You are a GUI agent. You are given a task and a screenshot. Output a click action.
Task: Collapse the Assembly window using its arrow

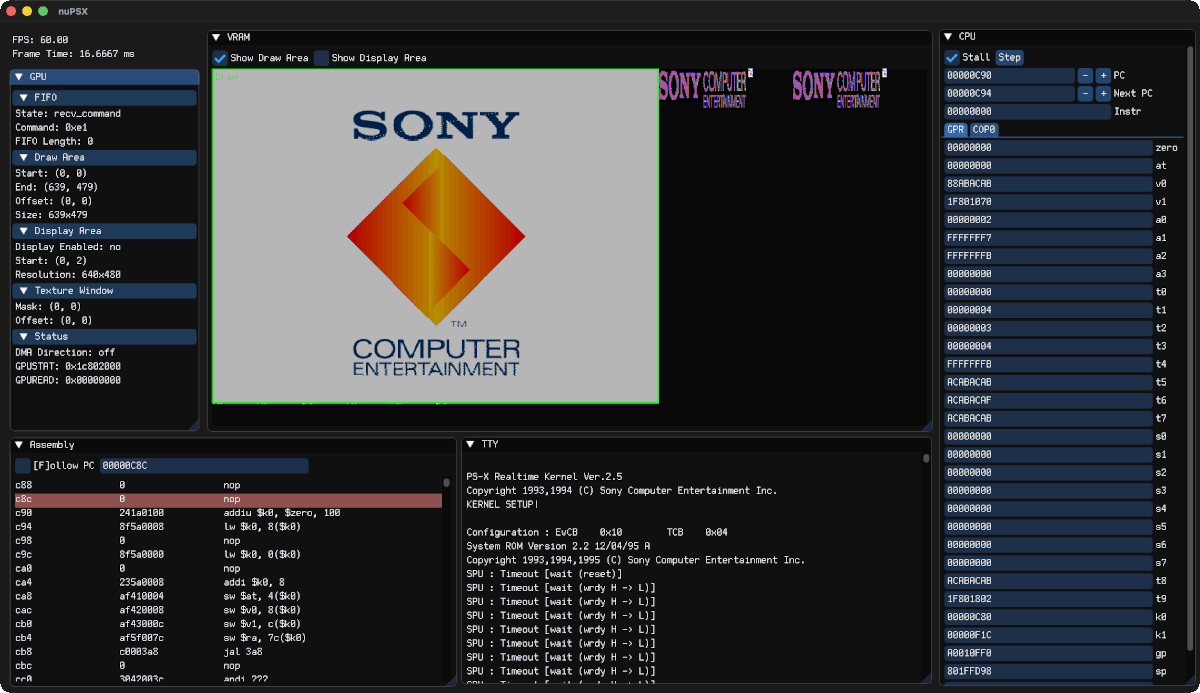pyautogui.click(x=20, y=444)
